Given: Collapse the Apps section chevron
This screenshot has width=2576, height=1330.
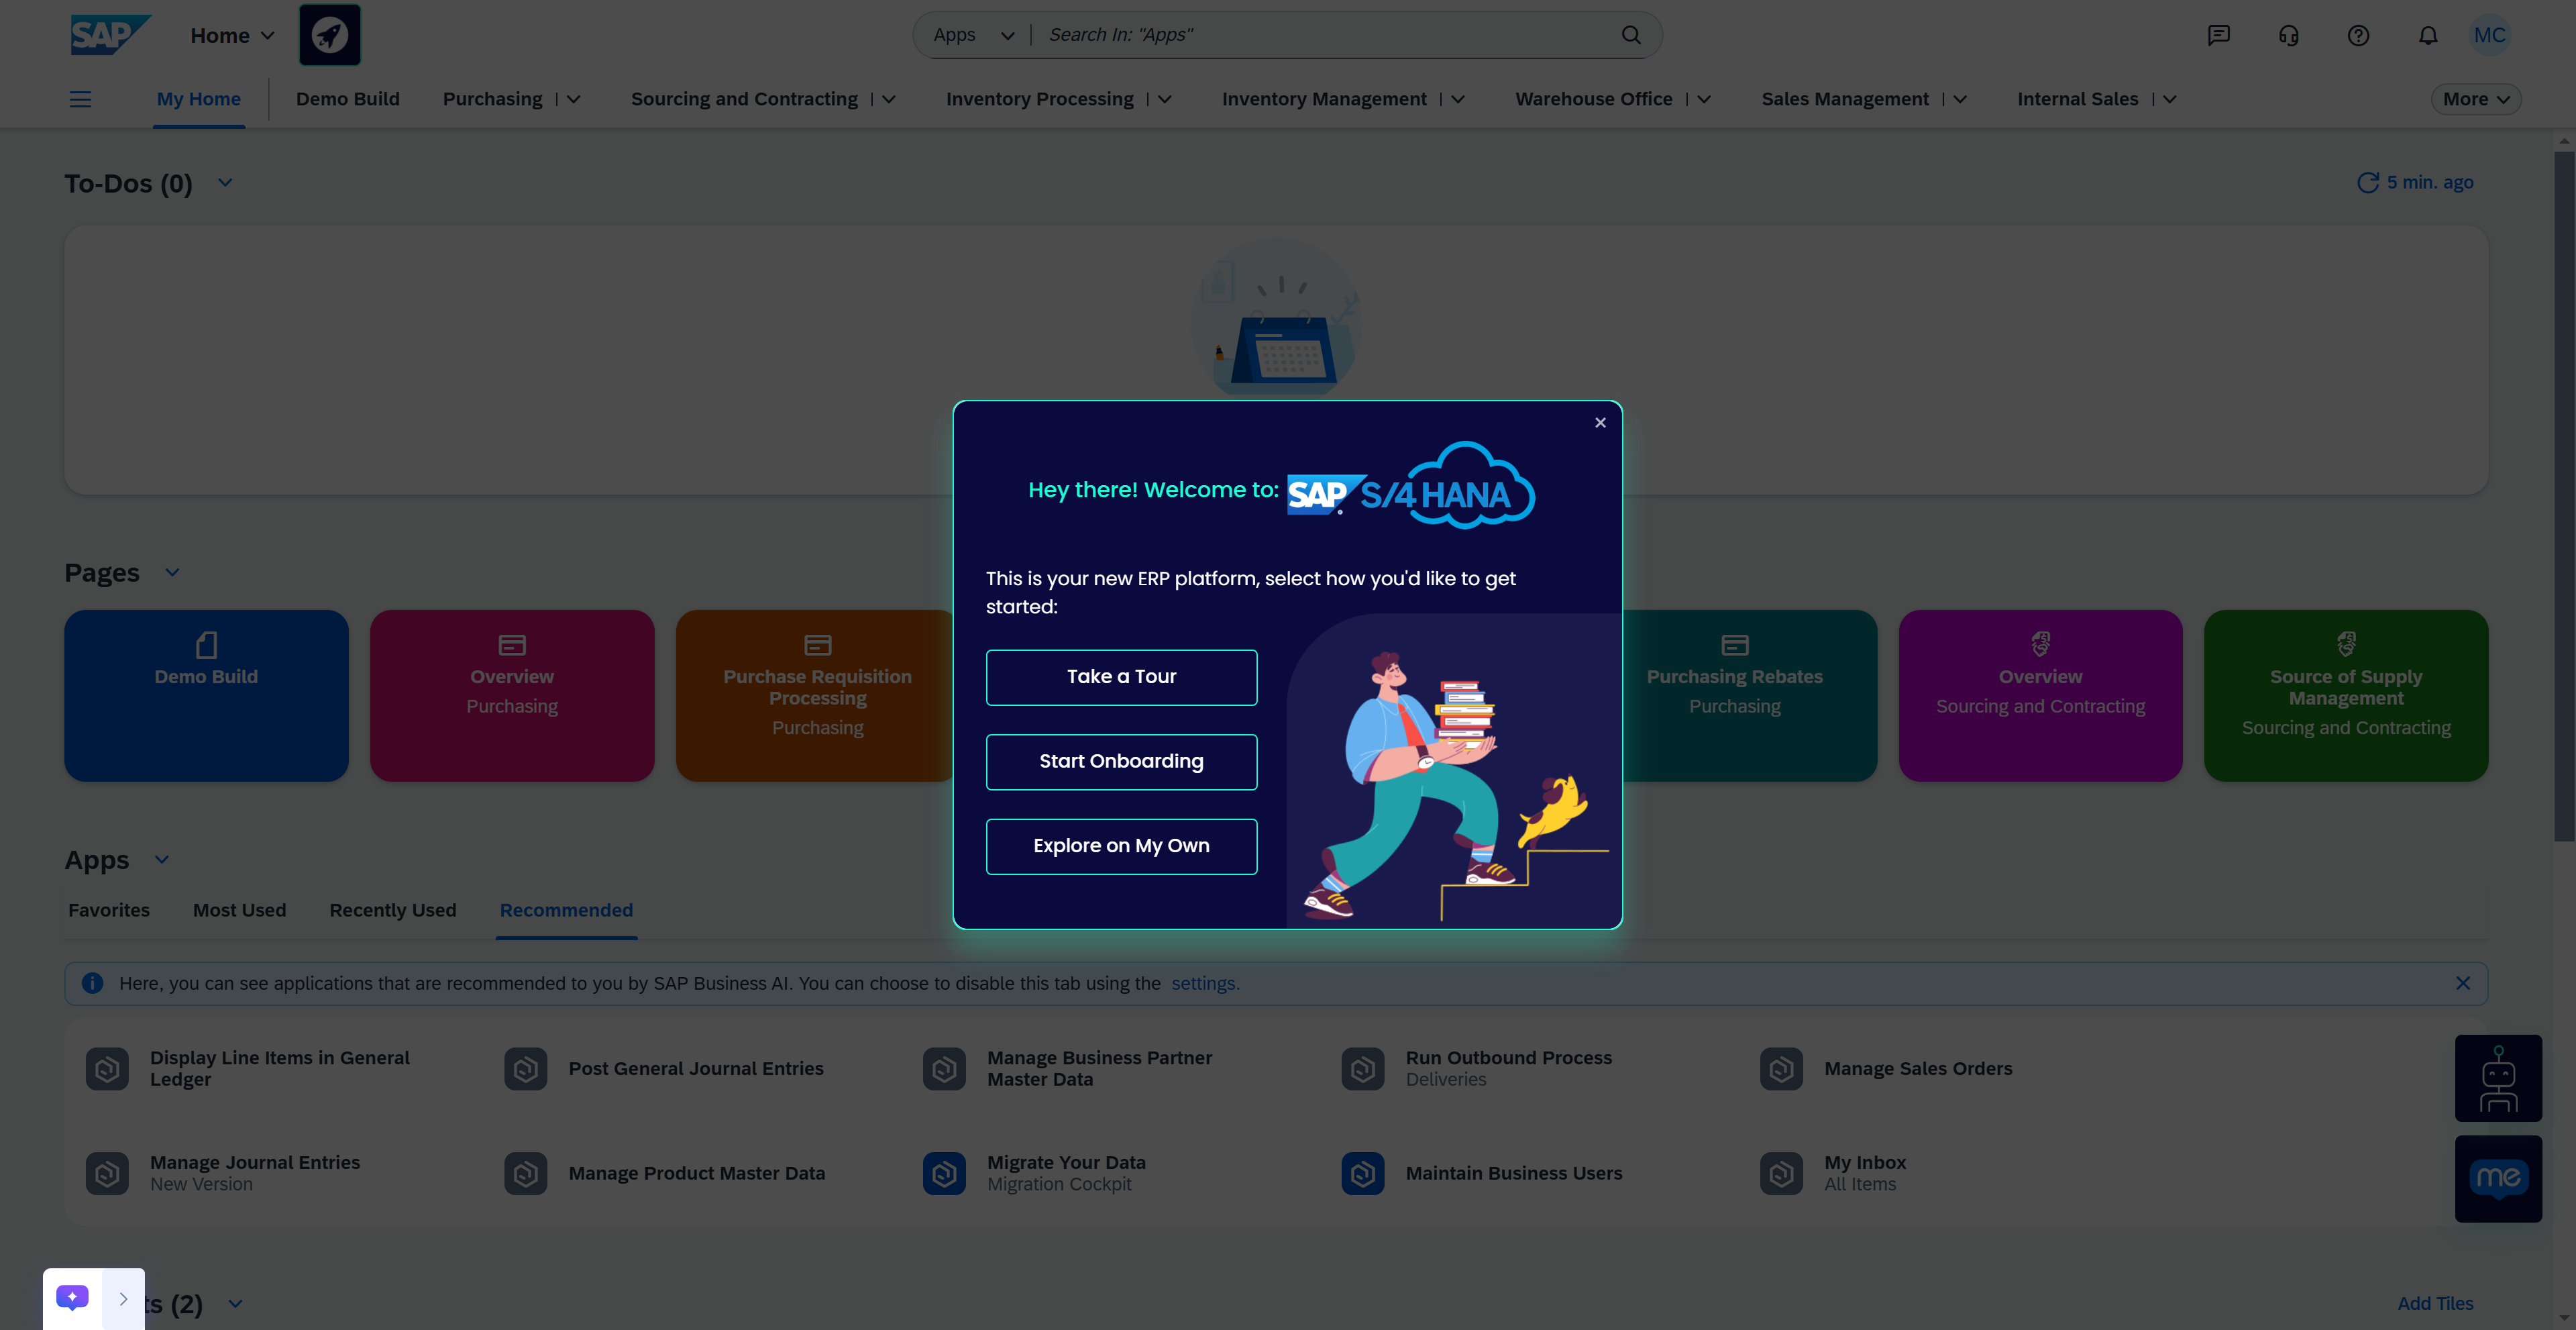Looking at the screenshot, I should [x=161, y=859].
